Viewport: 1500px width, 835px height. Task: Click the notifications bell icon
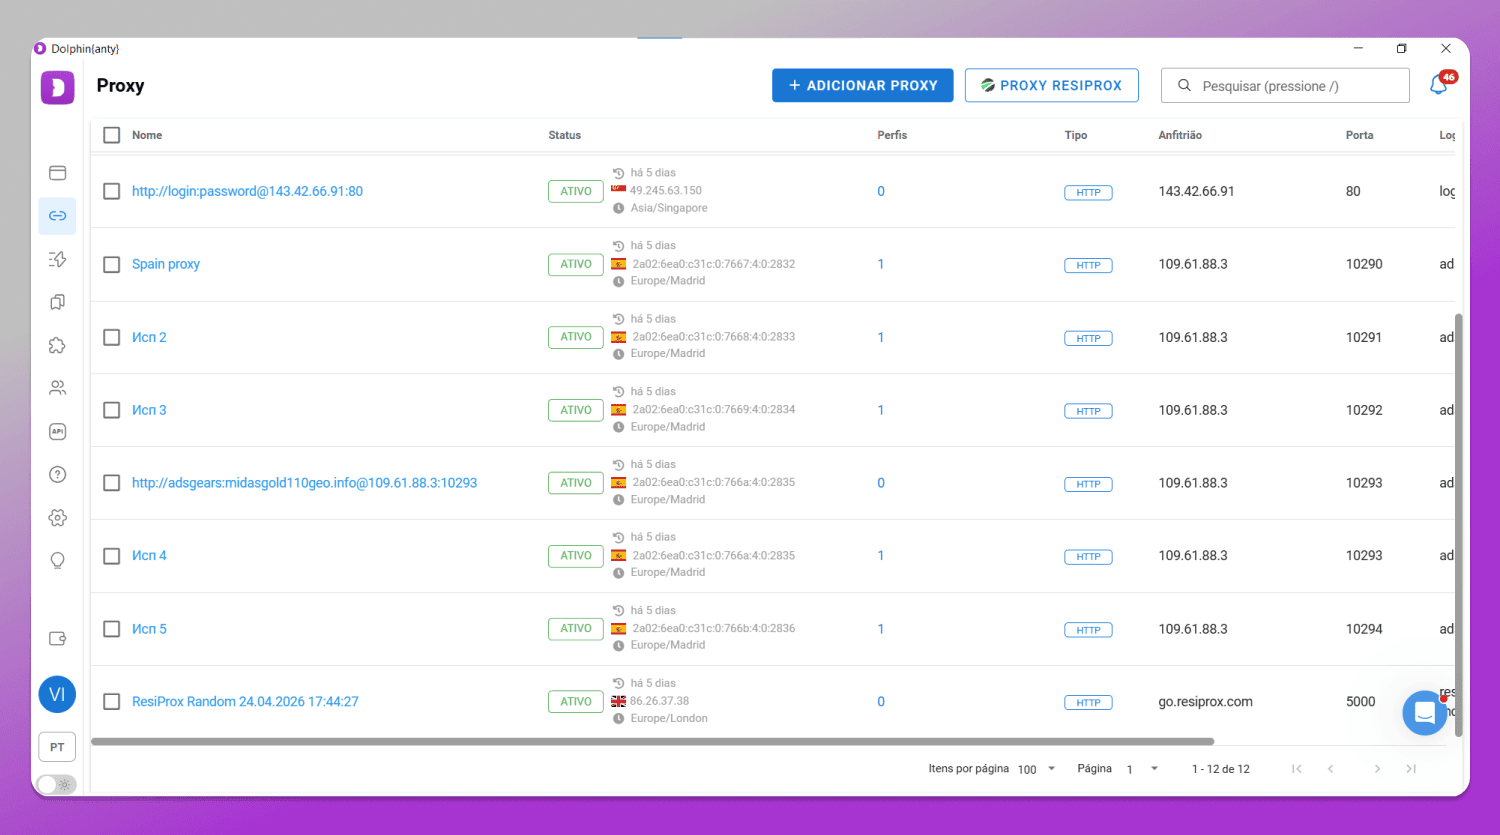pos(1439,85)
